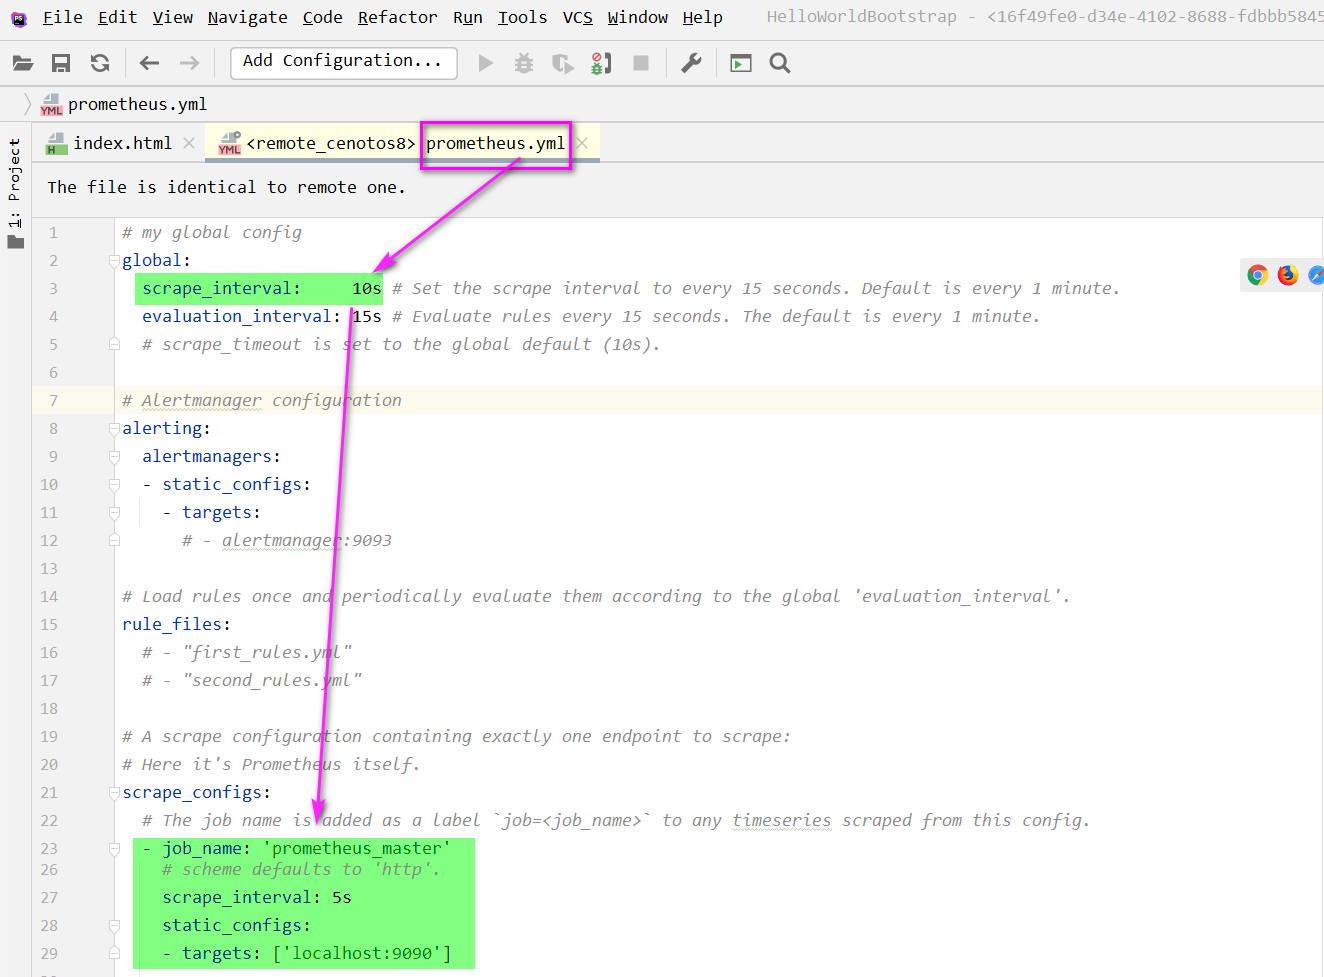Open the Help menu
Viewport: 1324px width, 977px height.
(703, 18)
